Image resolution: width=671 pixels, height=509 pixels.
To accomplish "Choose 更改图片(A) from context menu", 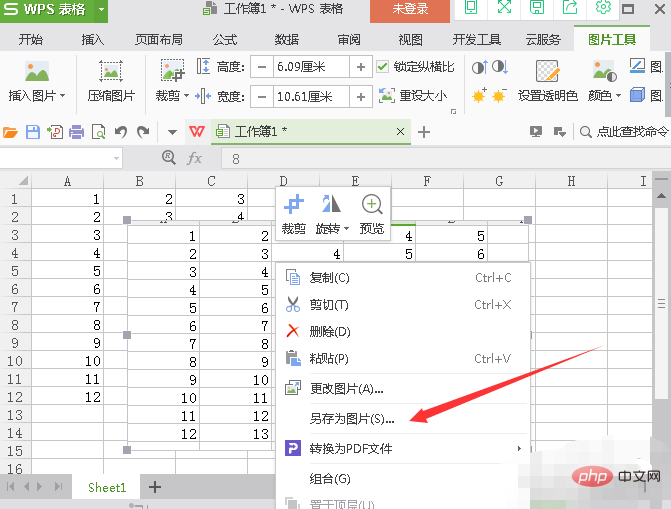I will (403, 389).
